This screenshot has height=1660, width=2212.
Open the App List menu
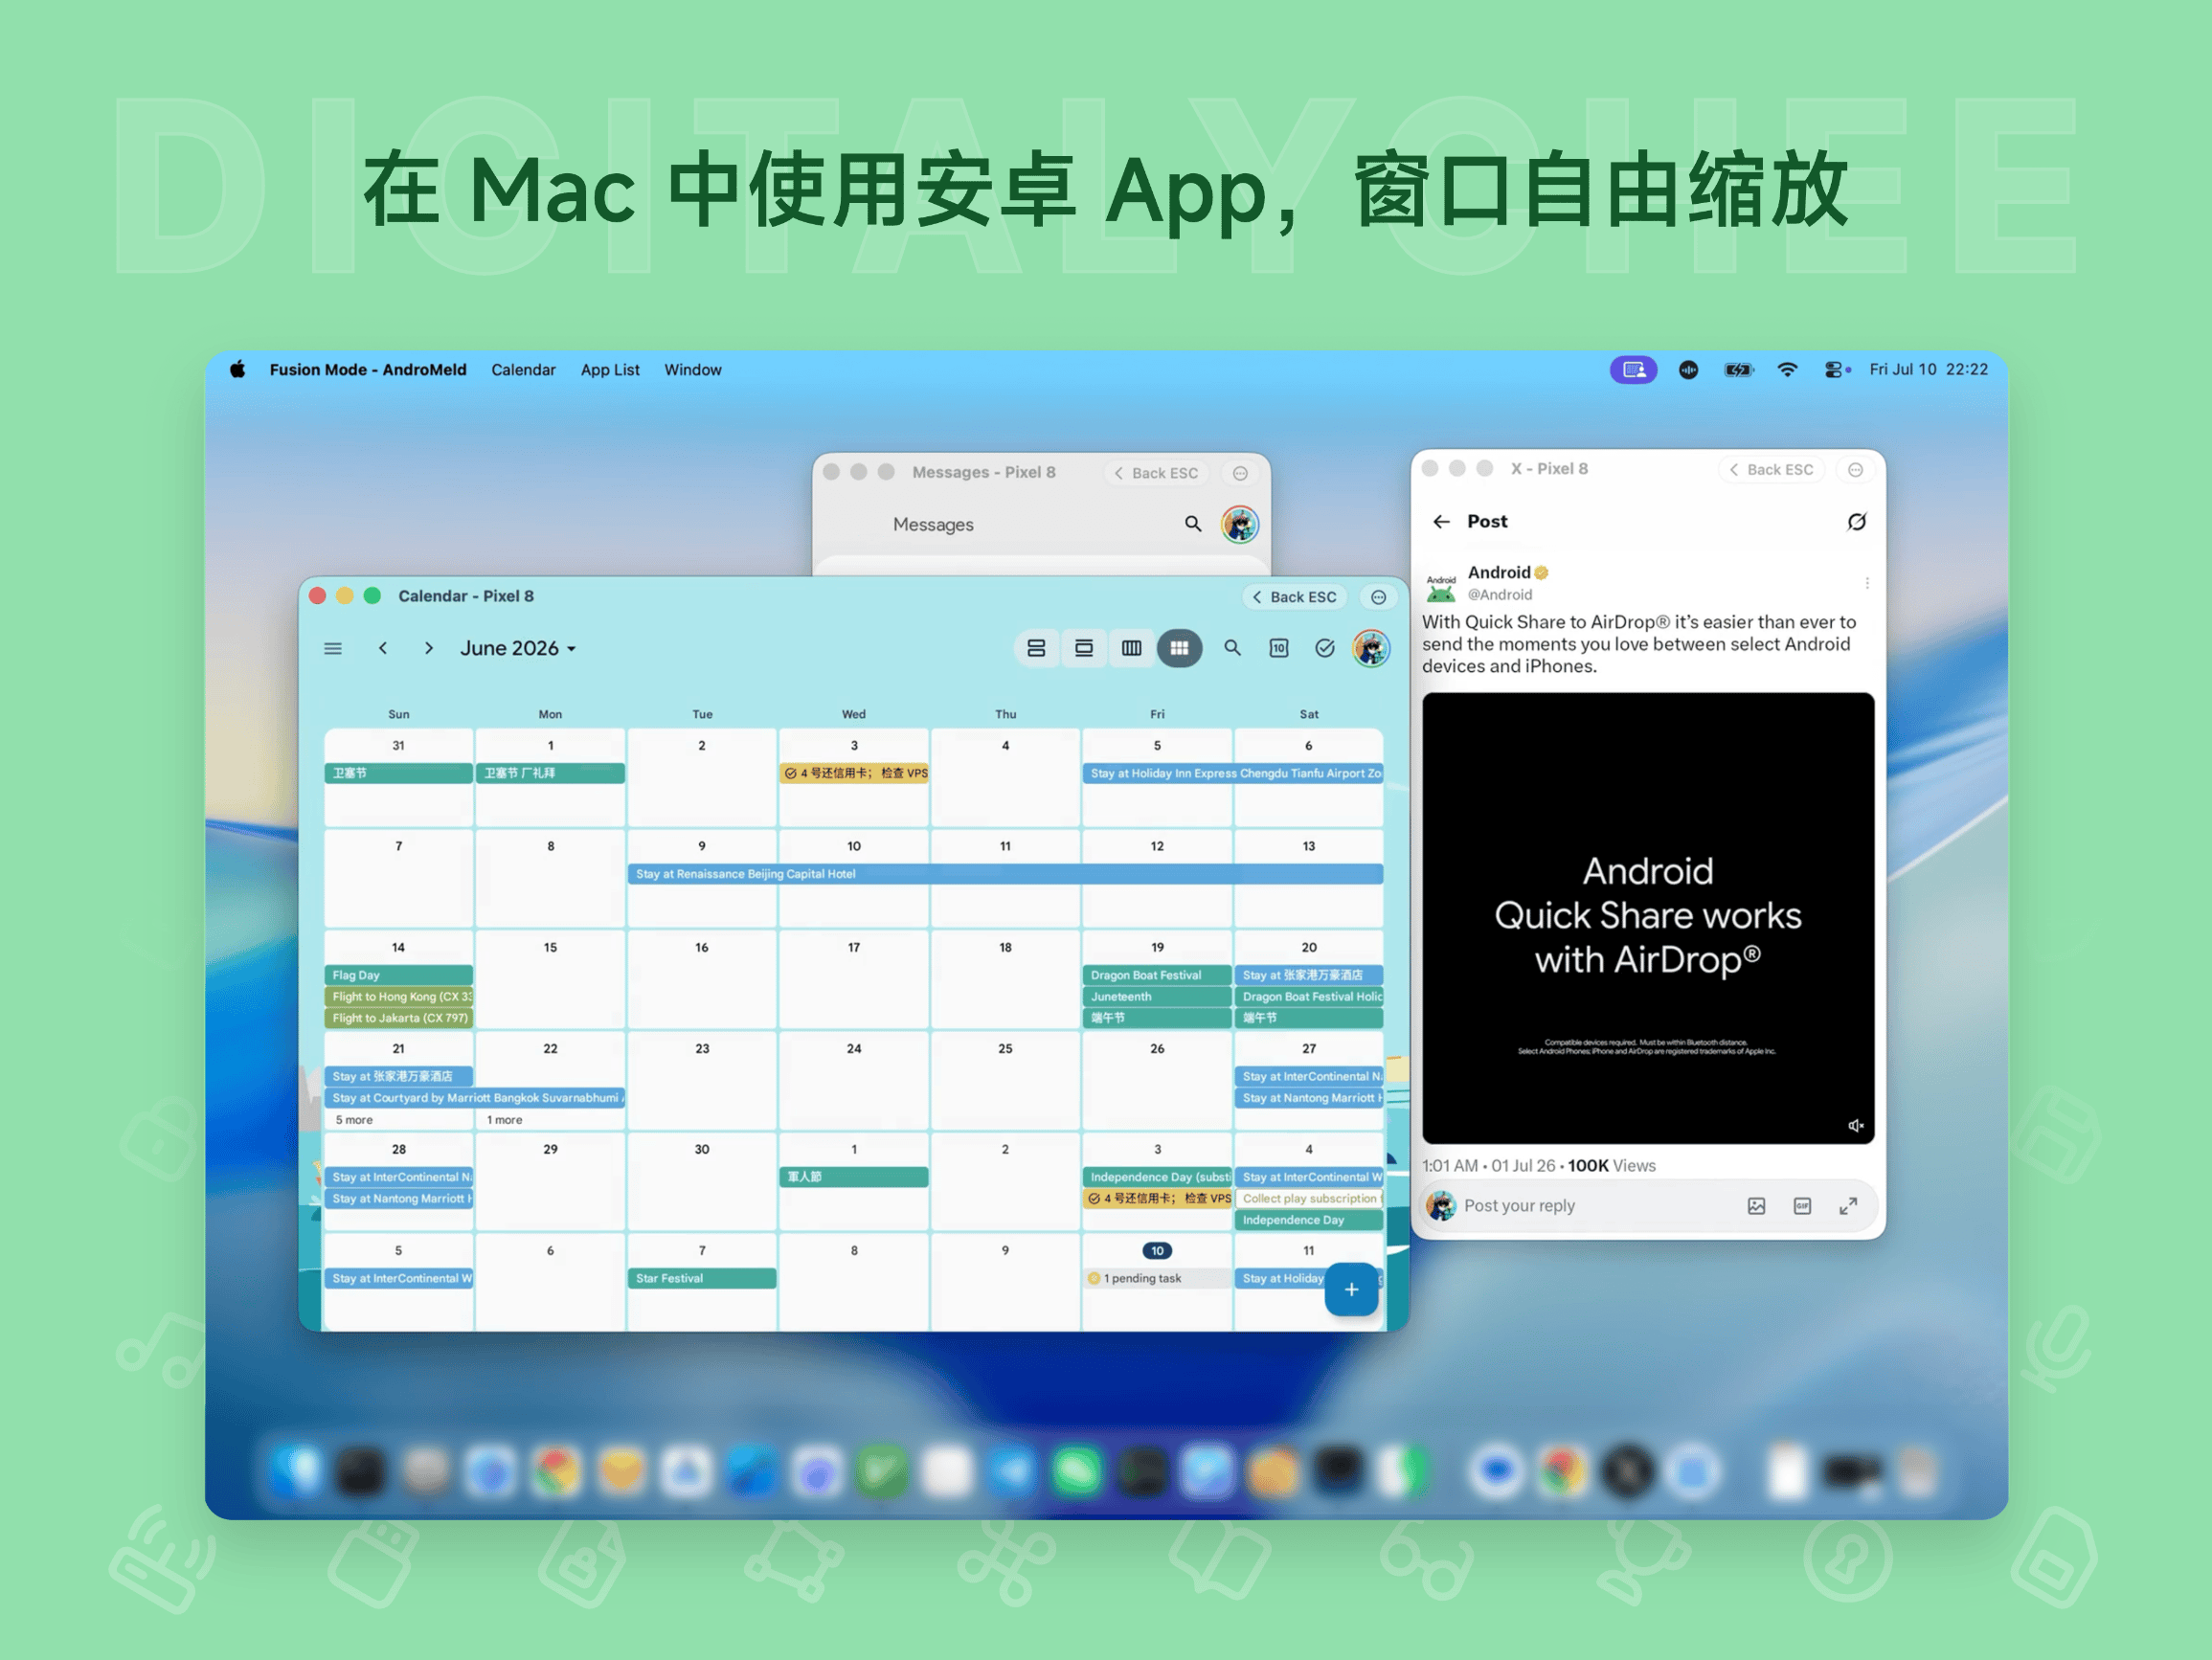pyautogui.click(x=610, y=370)
